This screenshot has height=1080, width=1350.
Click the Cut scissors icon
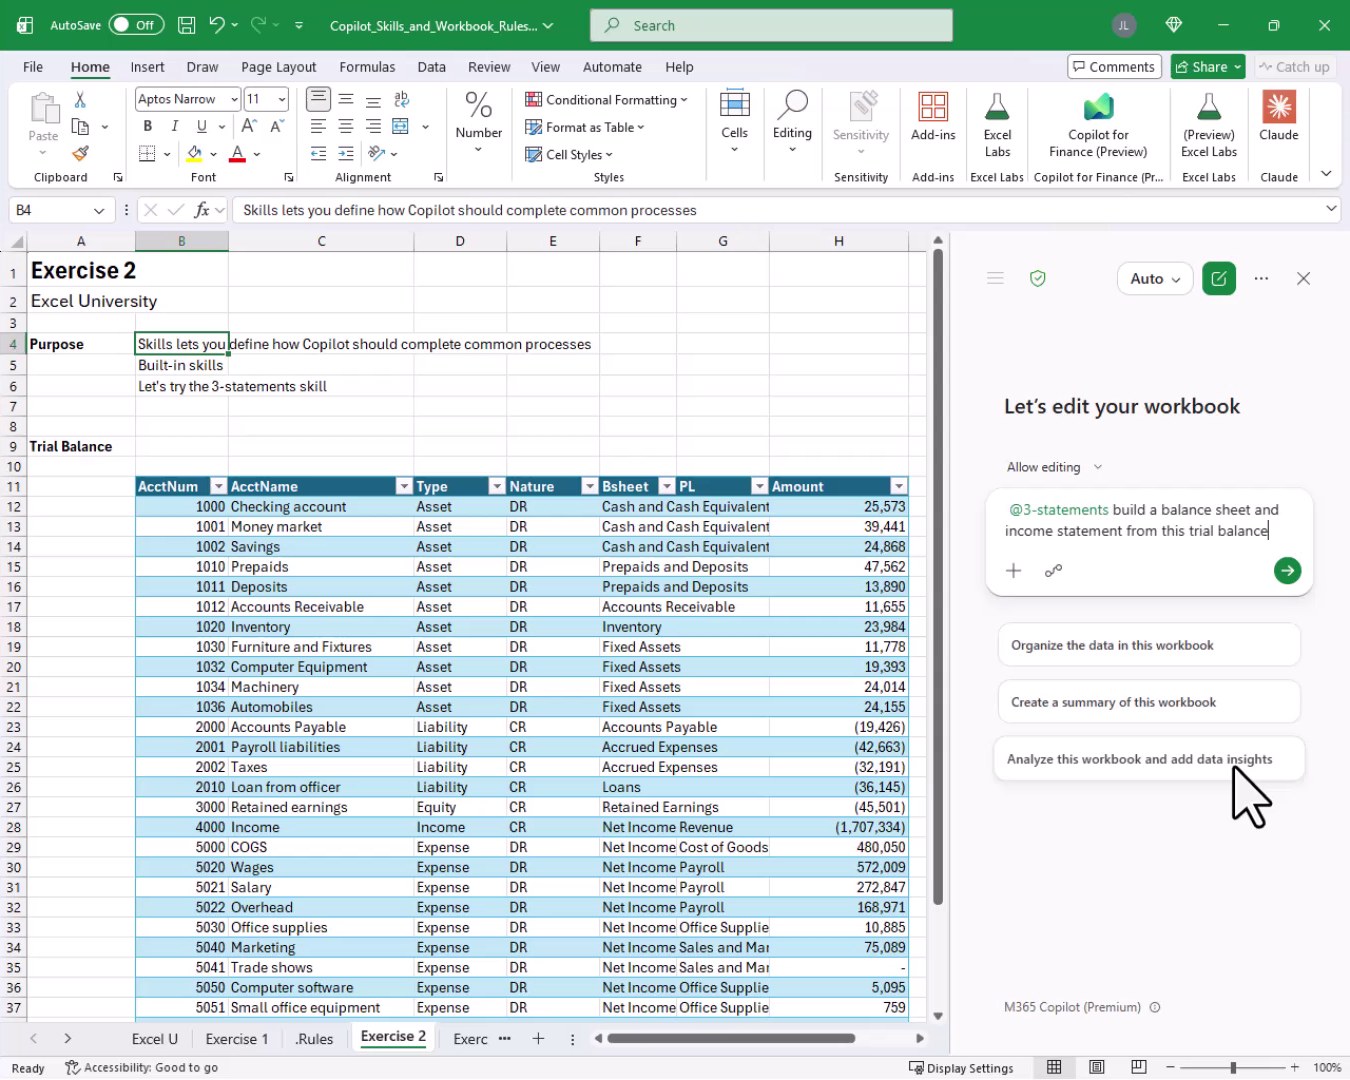click(80, 99)
